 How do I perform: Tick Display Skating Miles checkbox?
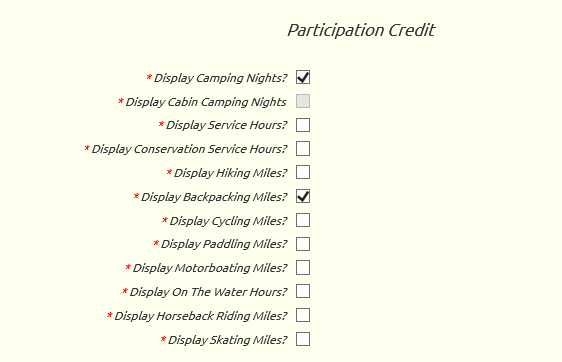(303, 339)
